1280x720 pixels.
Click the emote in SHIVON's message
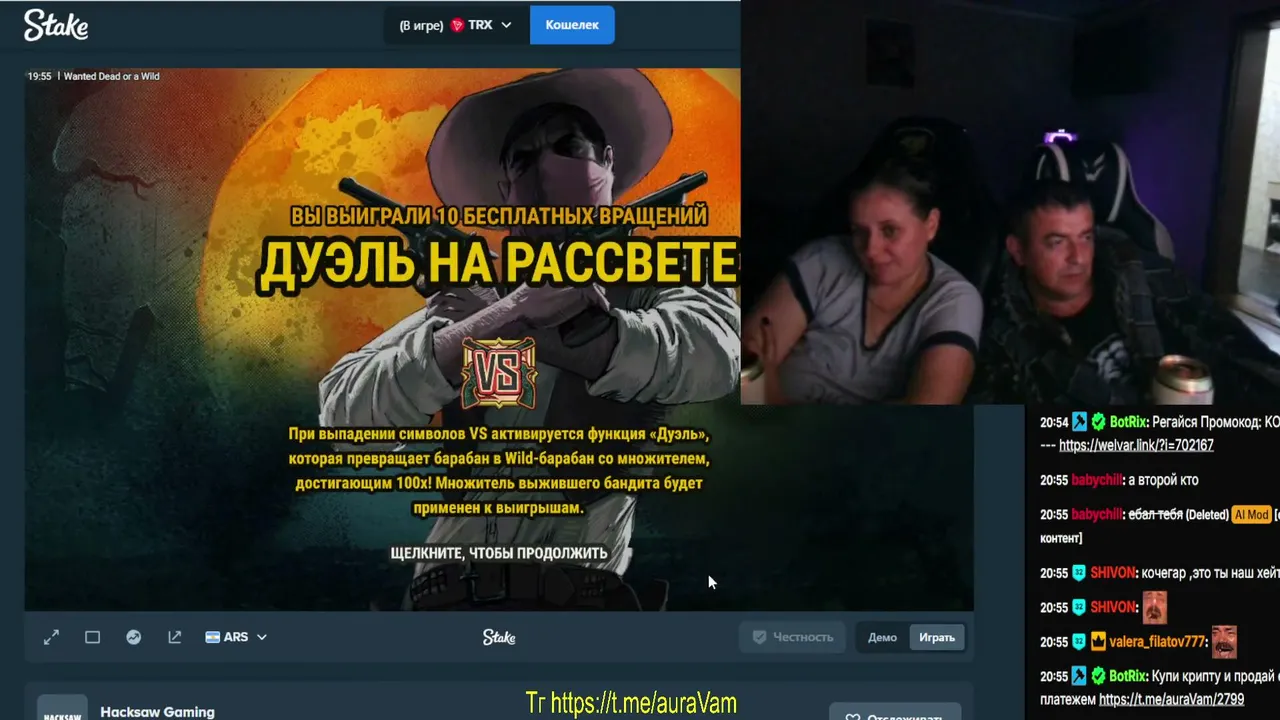(x=1155, y=607)
